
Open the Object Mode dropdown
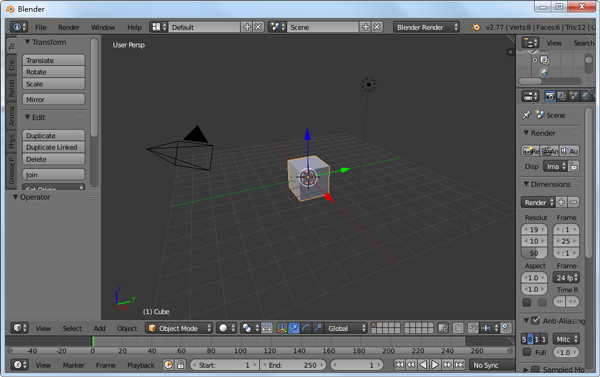click(179, 328)
